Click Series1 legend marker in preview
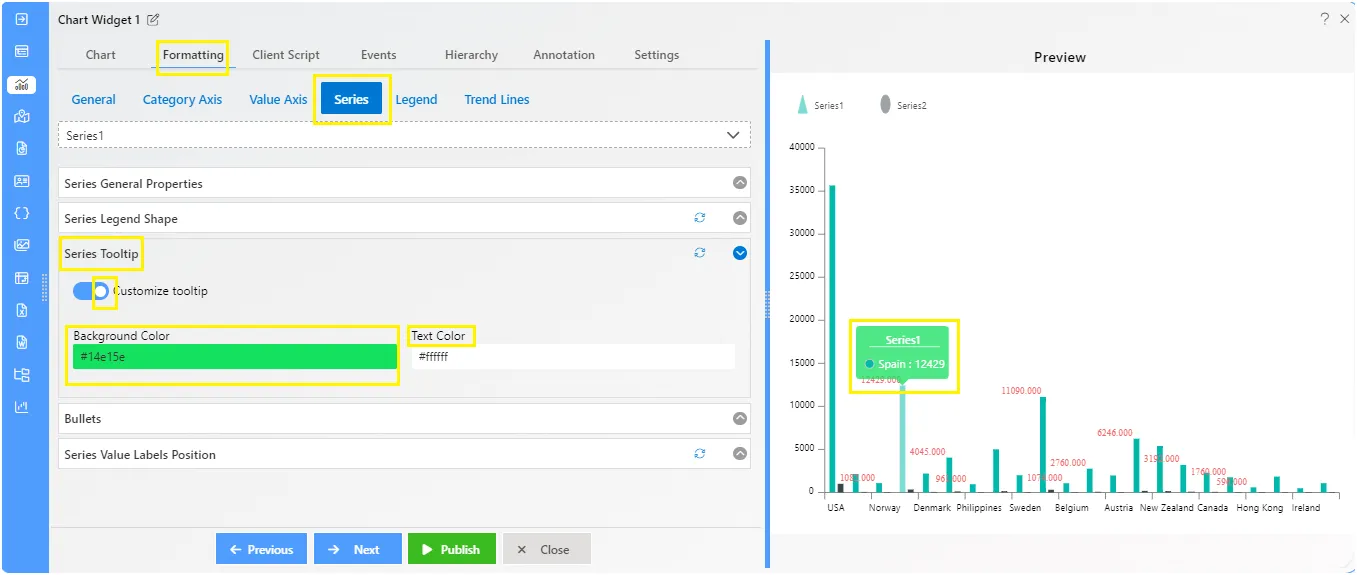This screenshot has height=575, width=1357. (802, 105)
